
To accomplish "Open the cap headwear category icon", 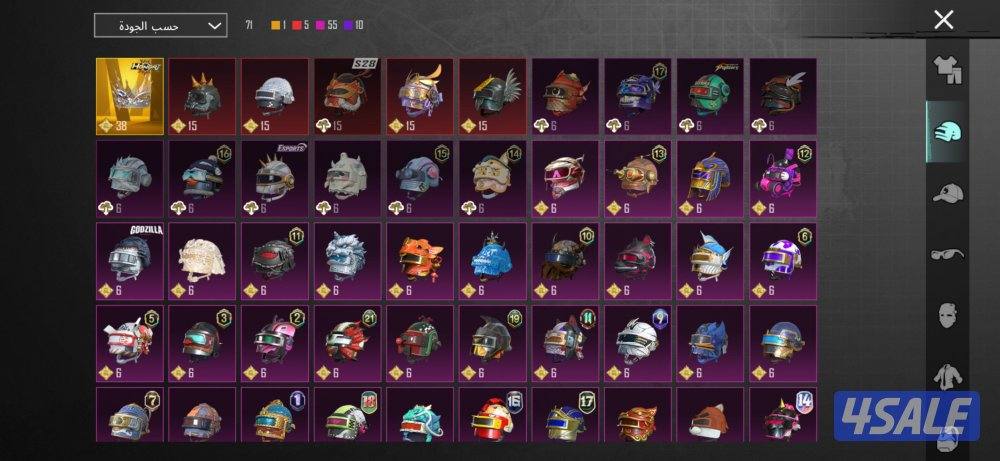I will click(946, 193).
